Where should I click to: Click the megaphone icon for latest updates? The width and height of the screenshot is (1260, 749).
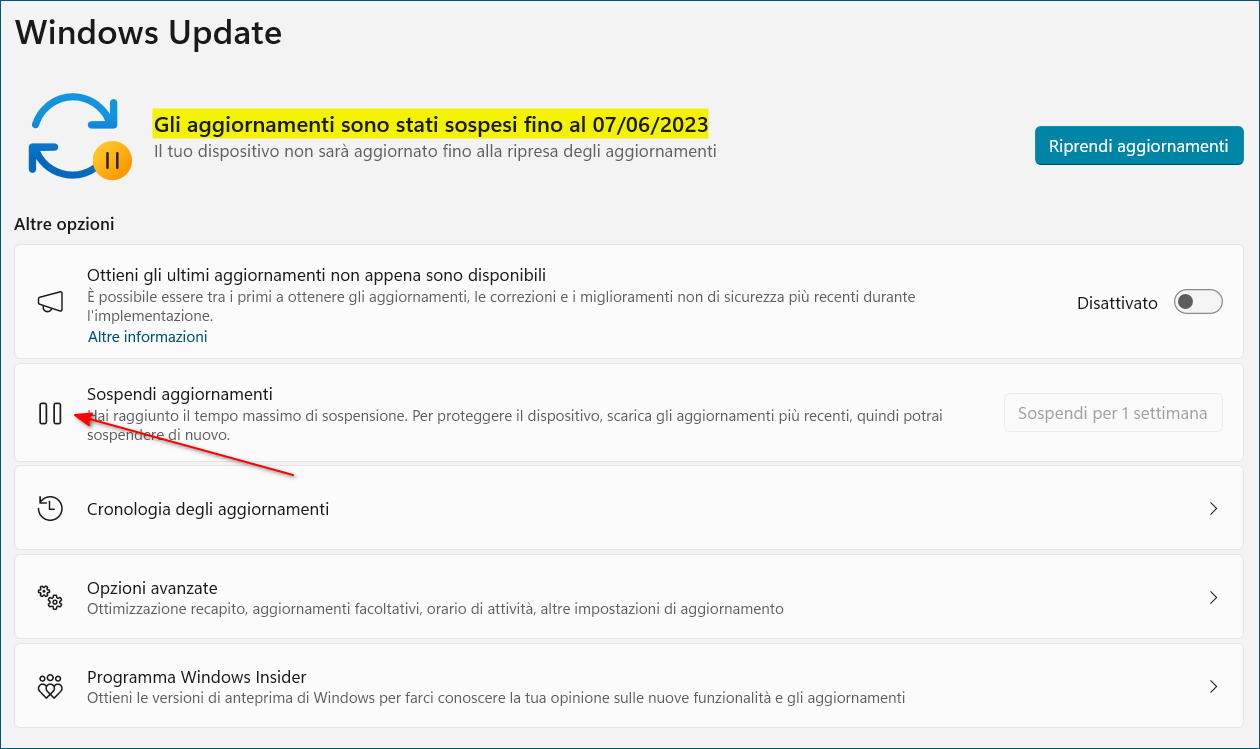pyautogui.click(x=50, y=302)
